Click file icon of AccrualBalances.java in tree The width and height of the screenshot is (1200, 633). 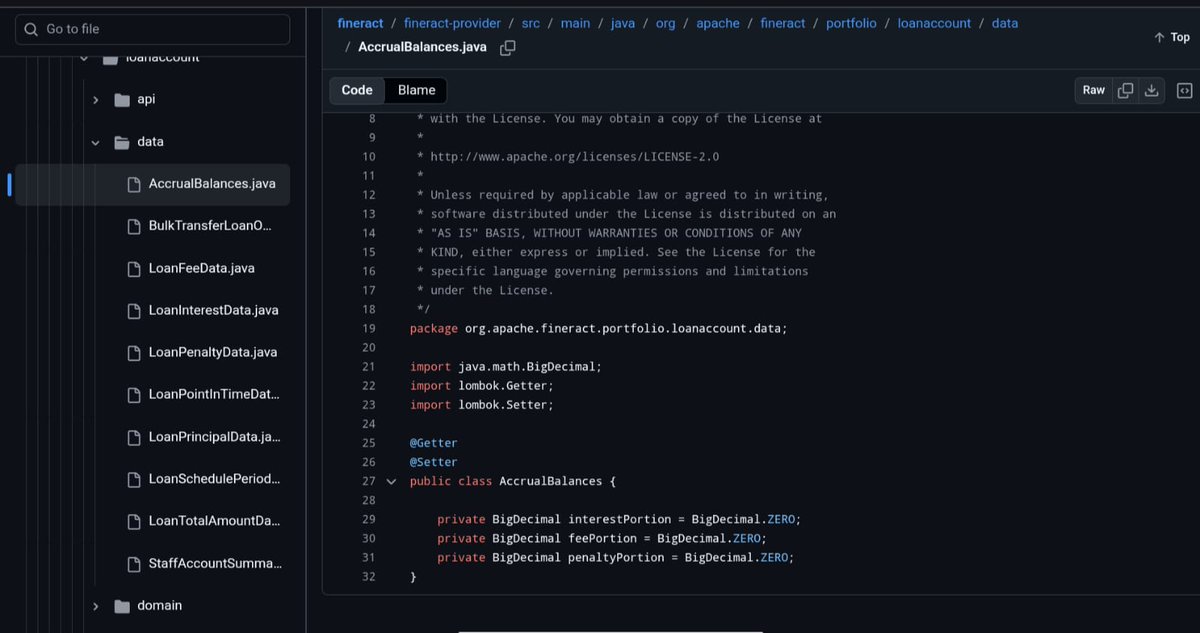[134, 184]
